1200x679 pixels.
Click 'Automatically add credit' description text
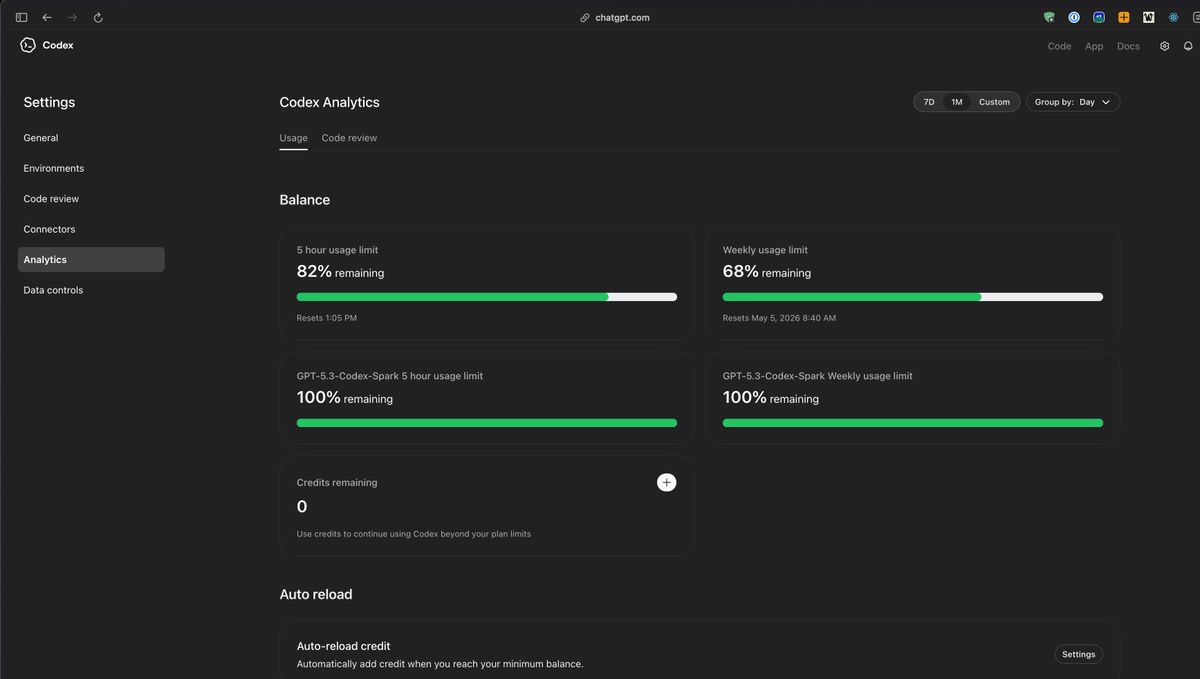[x=440, y=664]
